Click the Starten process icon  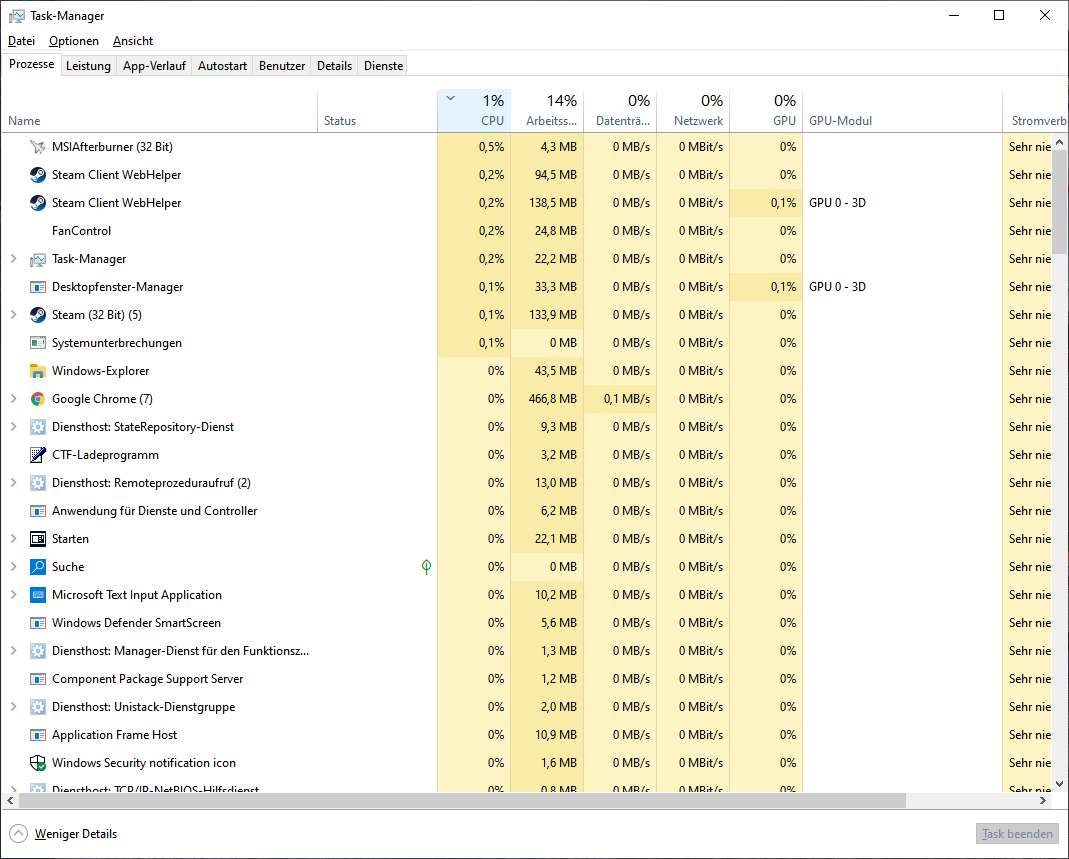37,539
